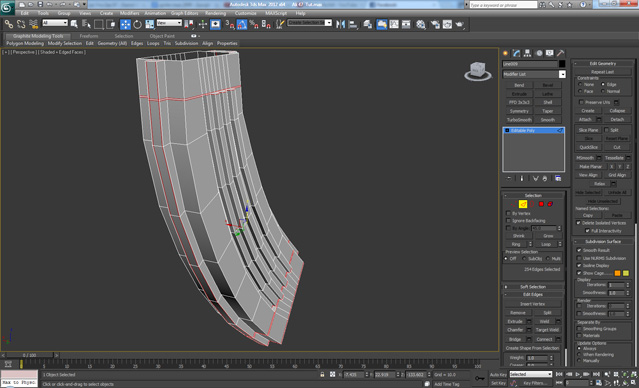
Task: Toggle By Vertex checkbox
Action: tap(508, 214)
